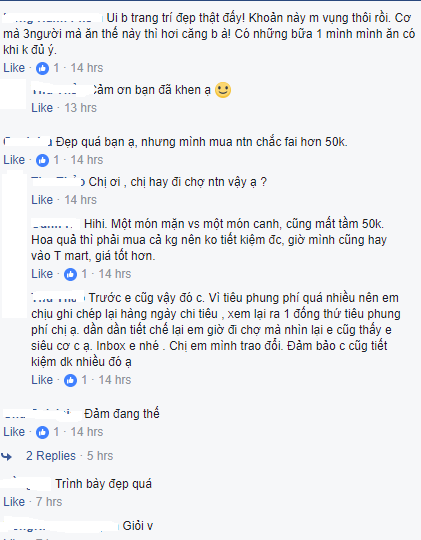Click the thumbs-up icon on the 'Inbox e nhé' reply
This screenshot has height=540, width=421.
70,380
